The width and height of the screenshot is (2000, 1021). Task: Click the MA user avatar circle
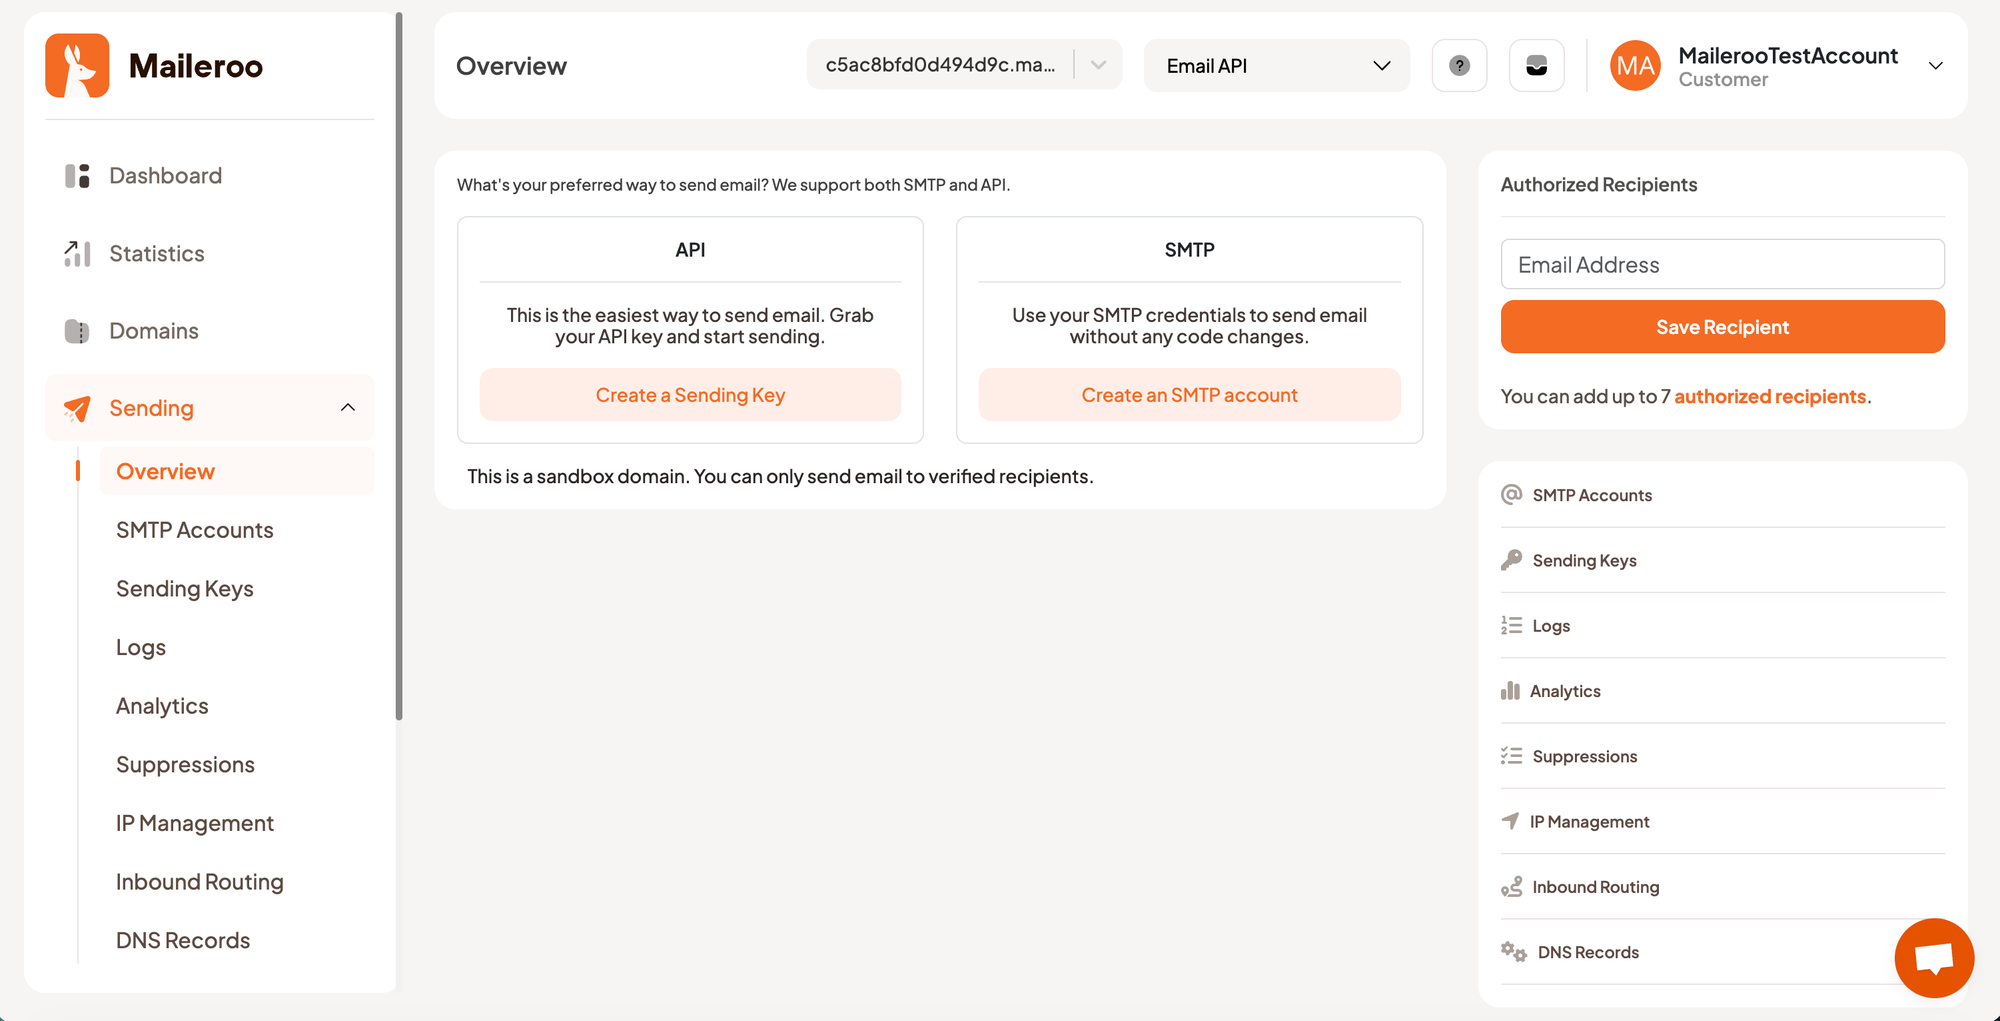click(1635, 66)
